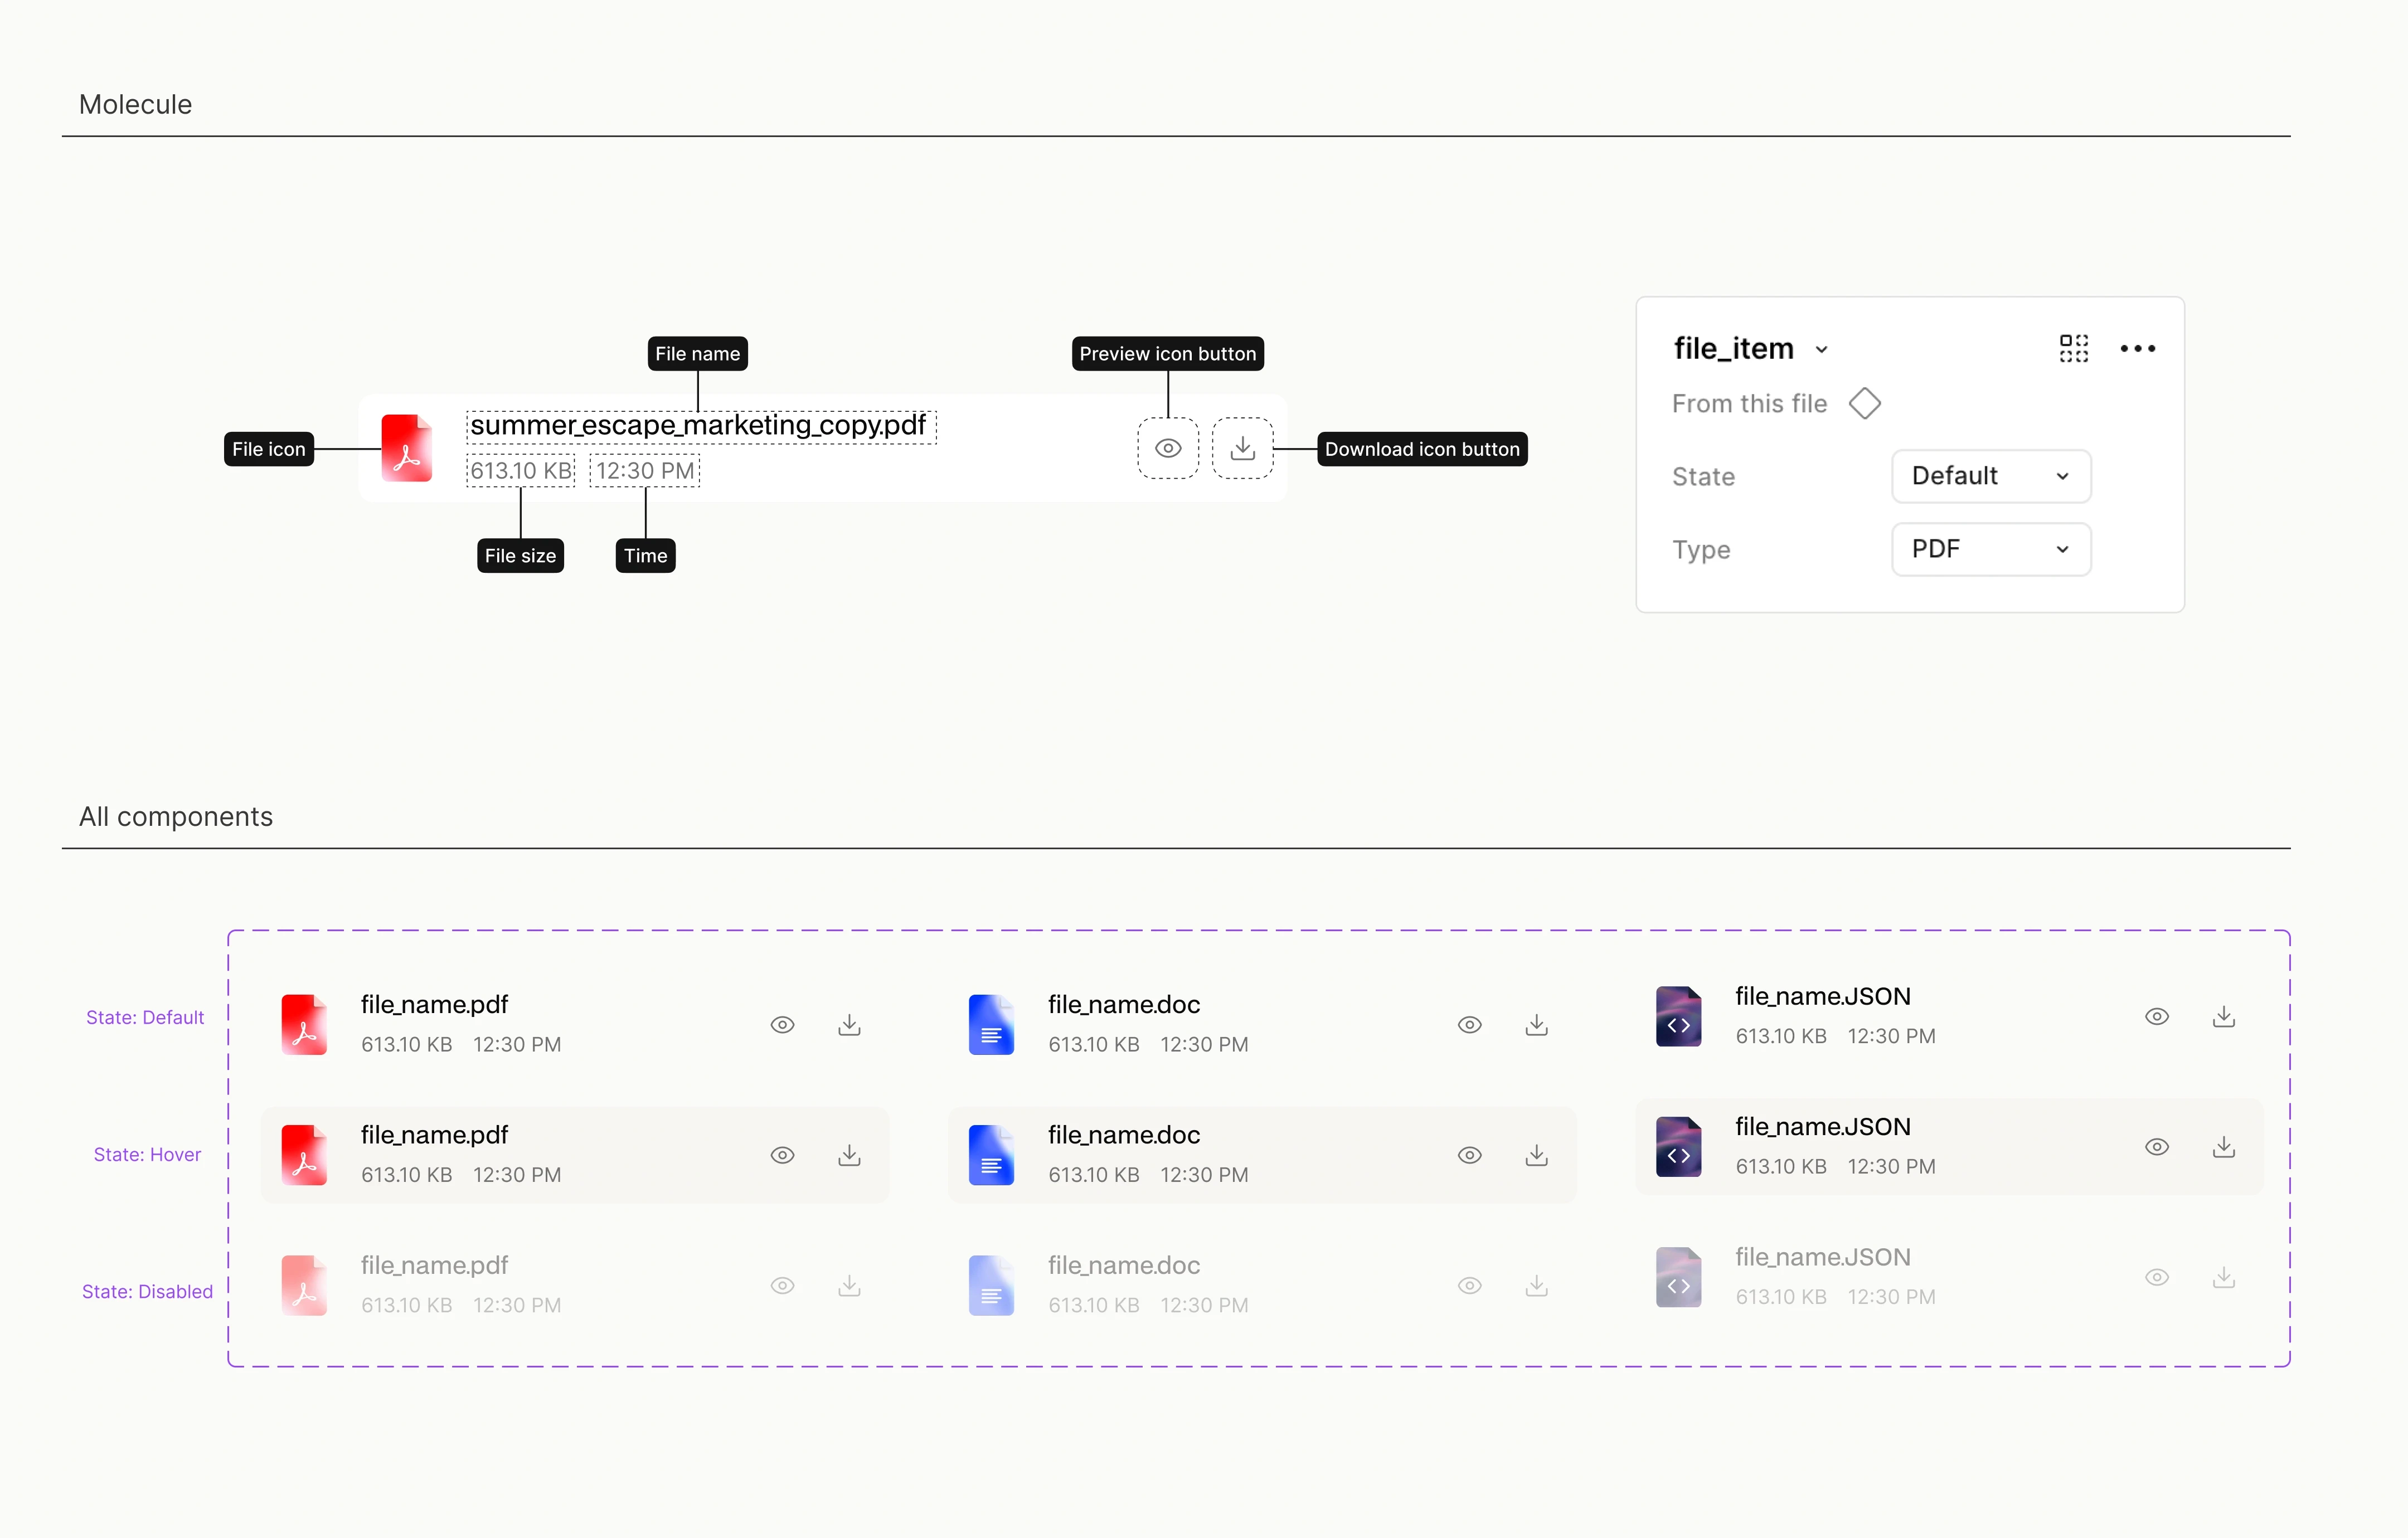
Task: Click the component grid icon next to file_item
Action: (x=2073, y=348)
